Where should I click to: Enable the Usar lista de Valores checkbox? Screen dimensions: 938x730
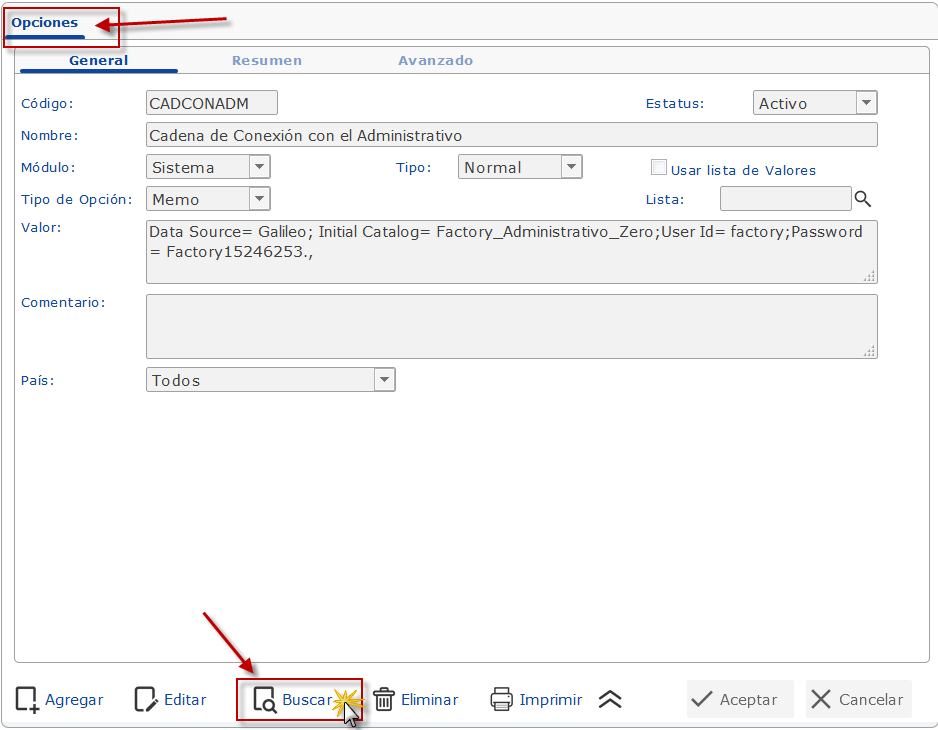tap(659, 168)
